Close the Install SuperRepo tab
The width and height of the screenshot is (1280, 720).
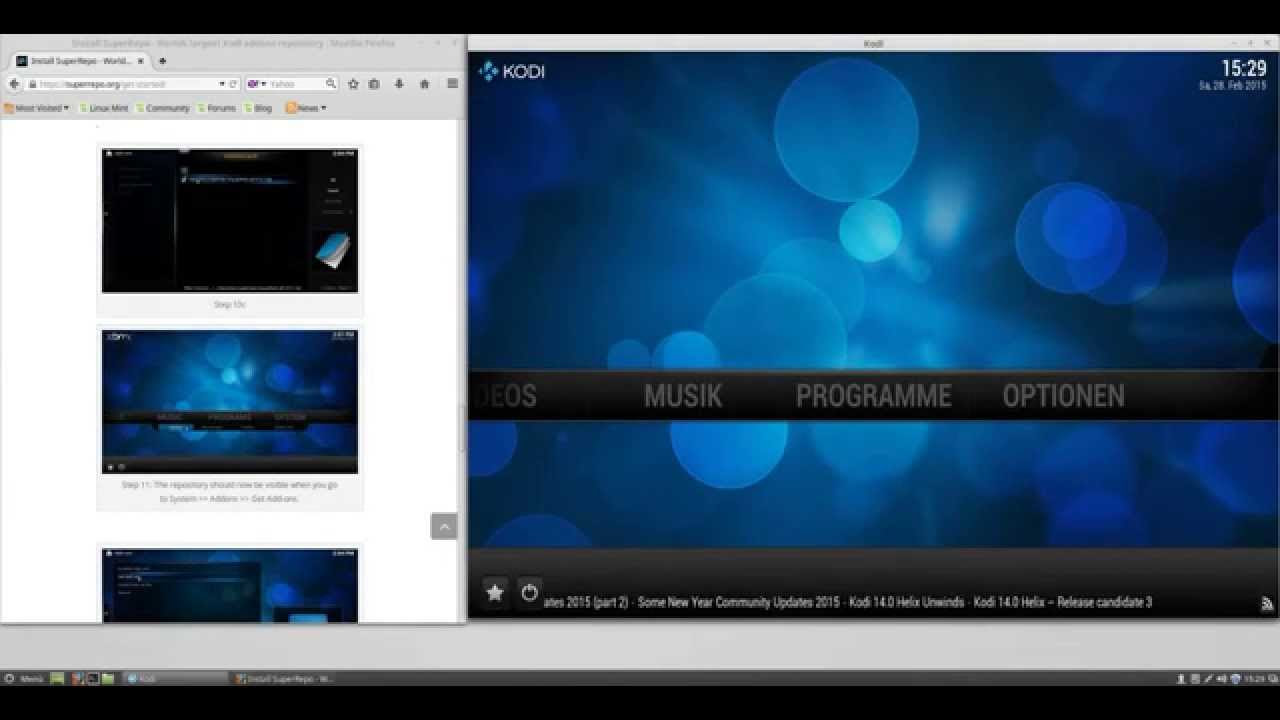(x=140, y=61)
